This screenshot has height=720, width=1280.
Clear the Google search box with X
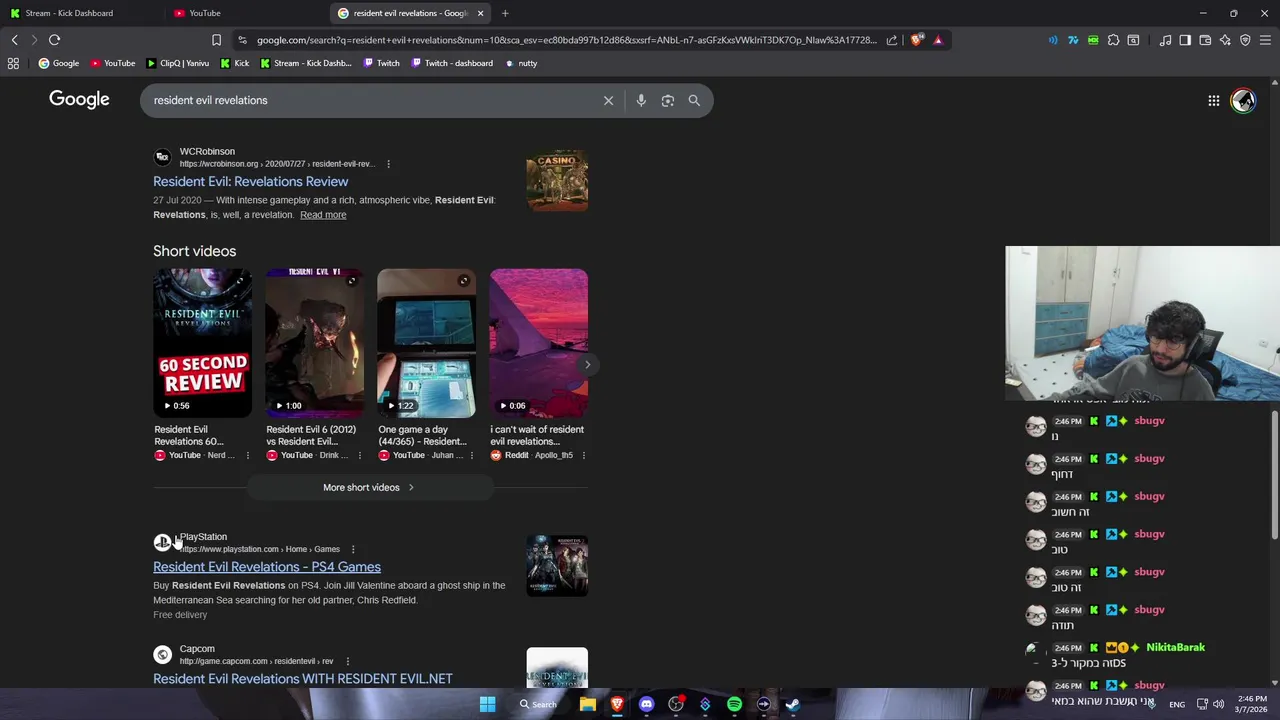click(608, 100)
